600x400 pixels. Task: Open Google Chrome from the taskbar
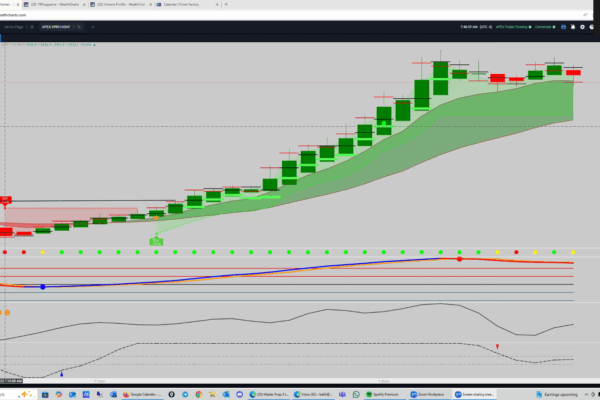point(199,394)
